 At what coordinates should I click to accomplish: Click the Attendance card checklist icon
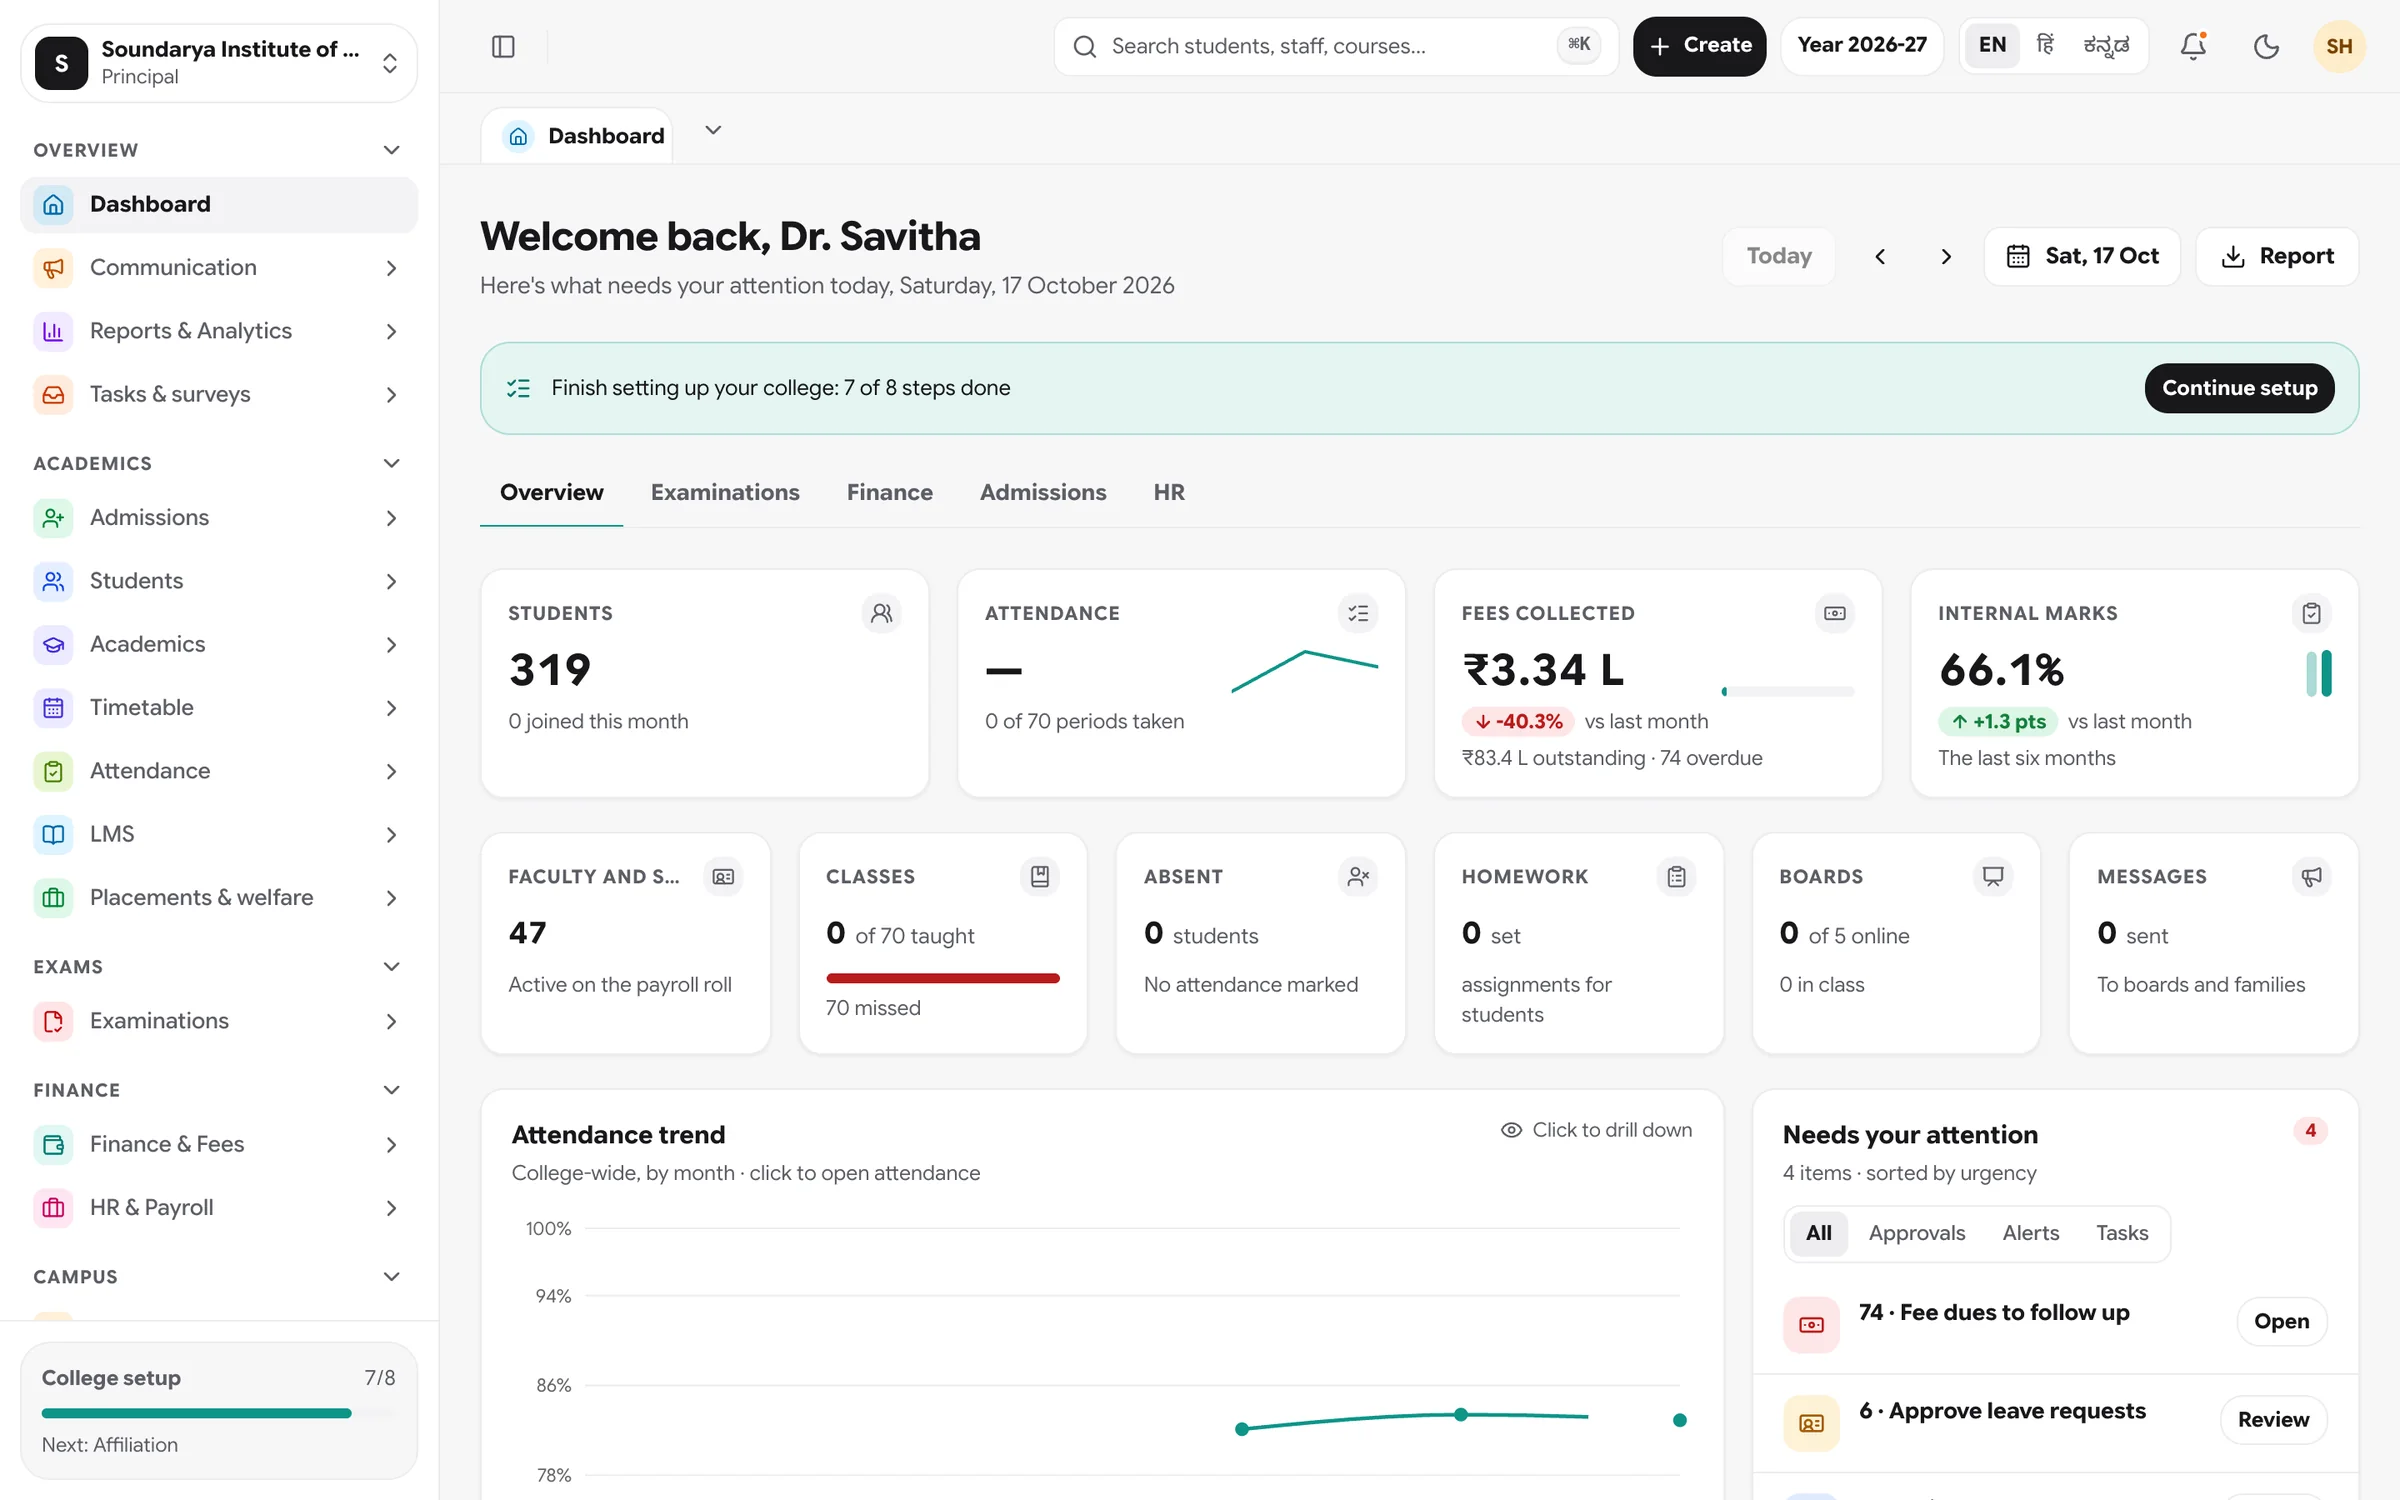click(1358, 613)
